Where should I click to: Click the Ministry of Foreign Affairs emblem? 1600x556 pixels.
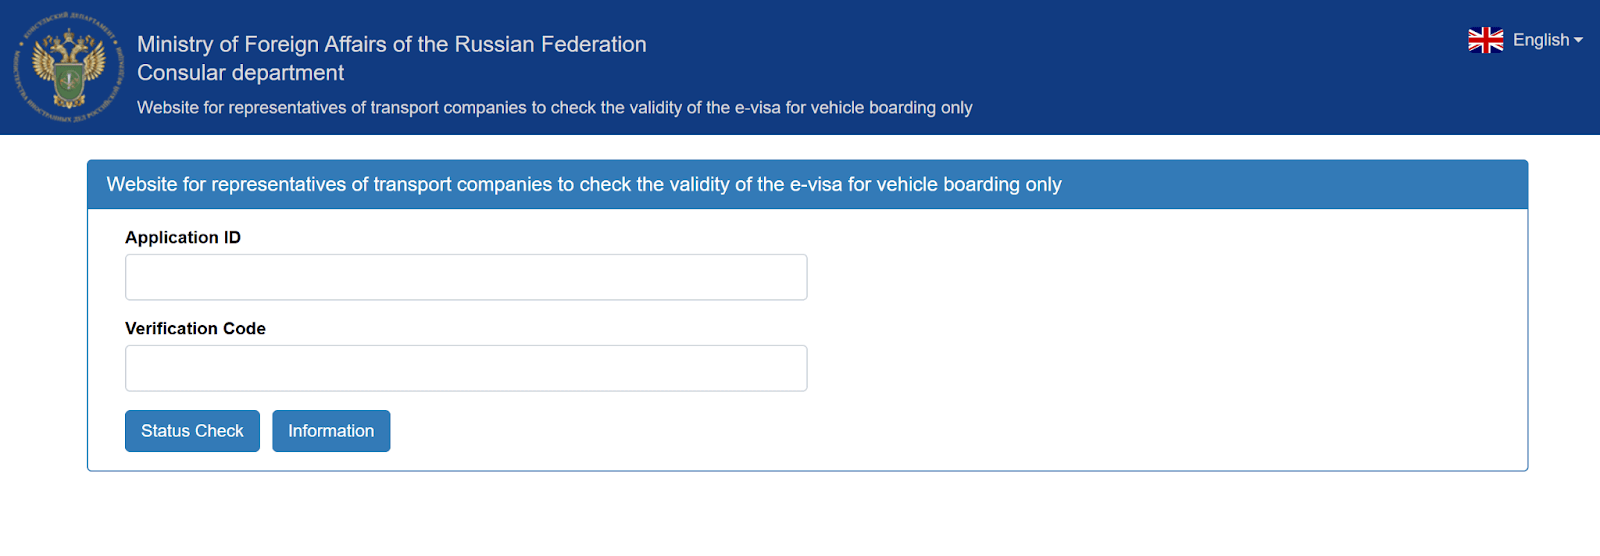tap(68, 67)
